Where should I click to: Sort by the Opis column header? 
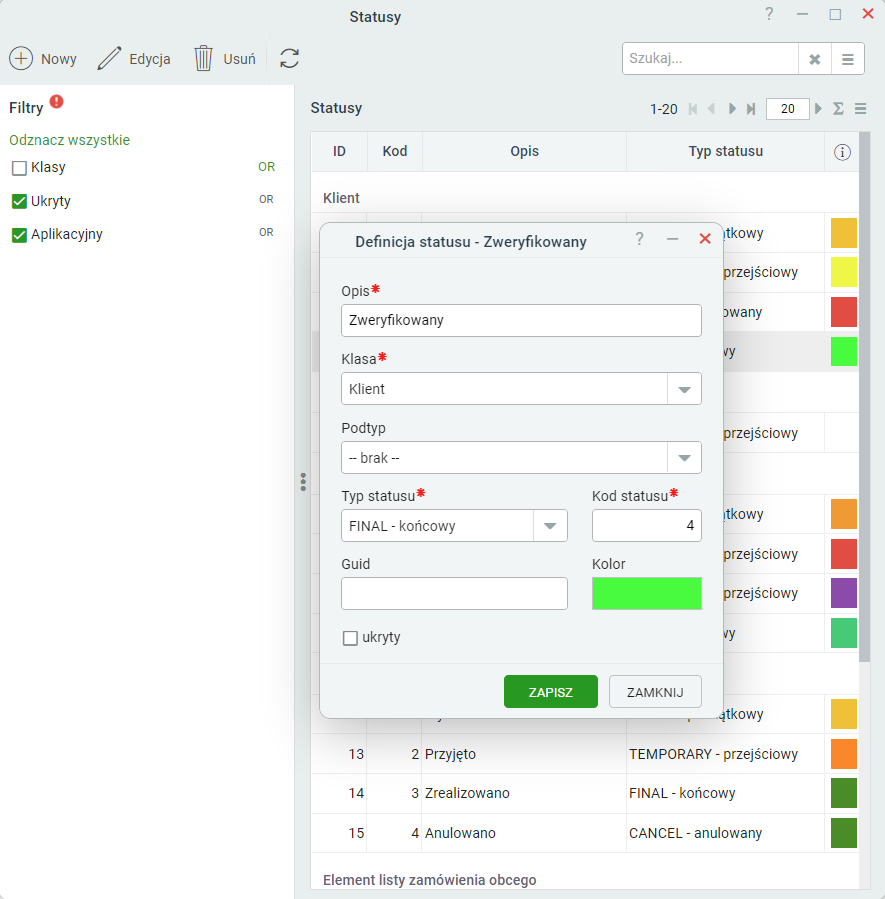click(x=524, y=151)
